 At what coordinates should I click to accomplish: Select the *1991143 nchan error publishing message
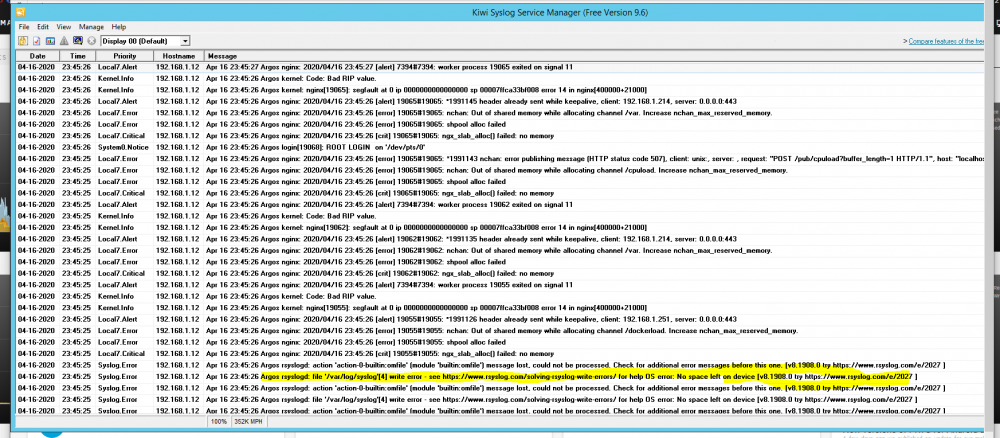tap(593, 159)
